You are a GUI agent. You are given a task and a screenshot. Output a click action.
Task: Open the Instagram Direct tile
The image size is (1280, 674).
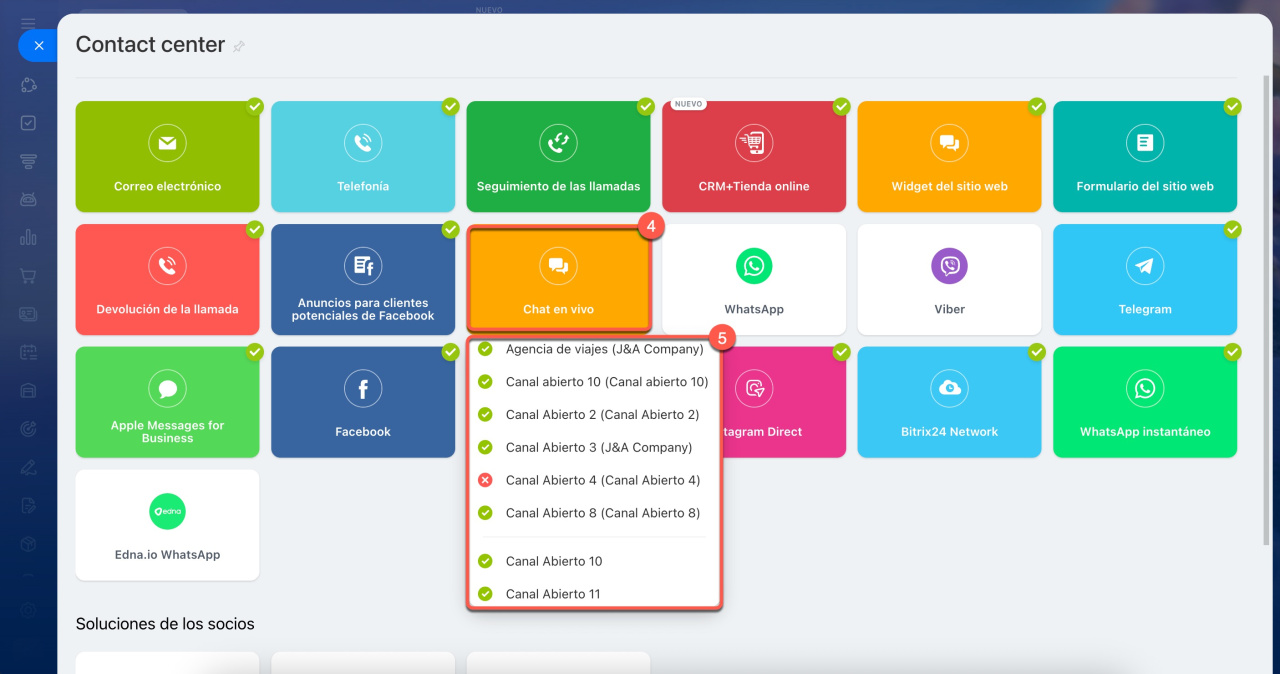[784, 402]
